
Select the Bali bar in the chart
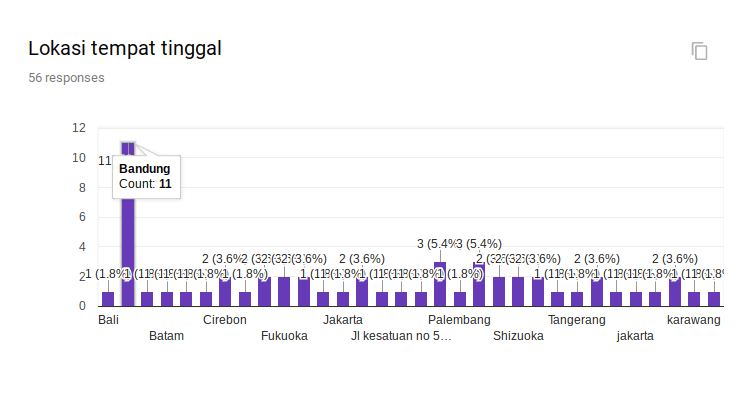108,298
